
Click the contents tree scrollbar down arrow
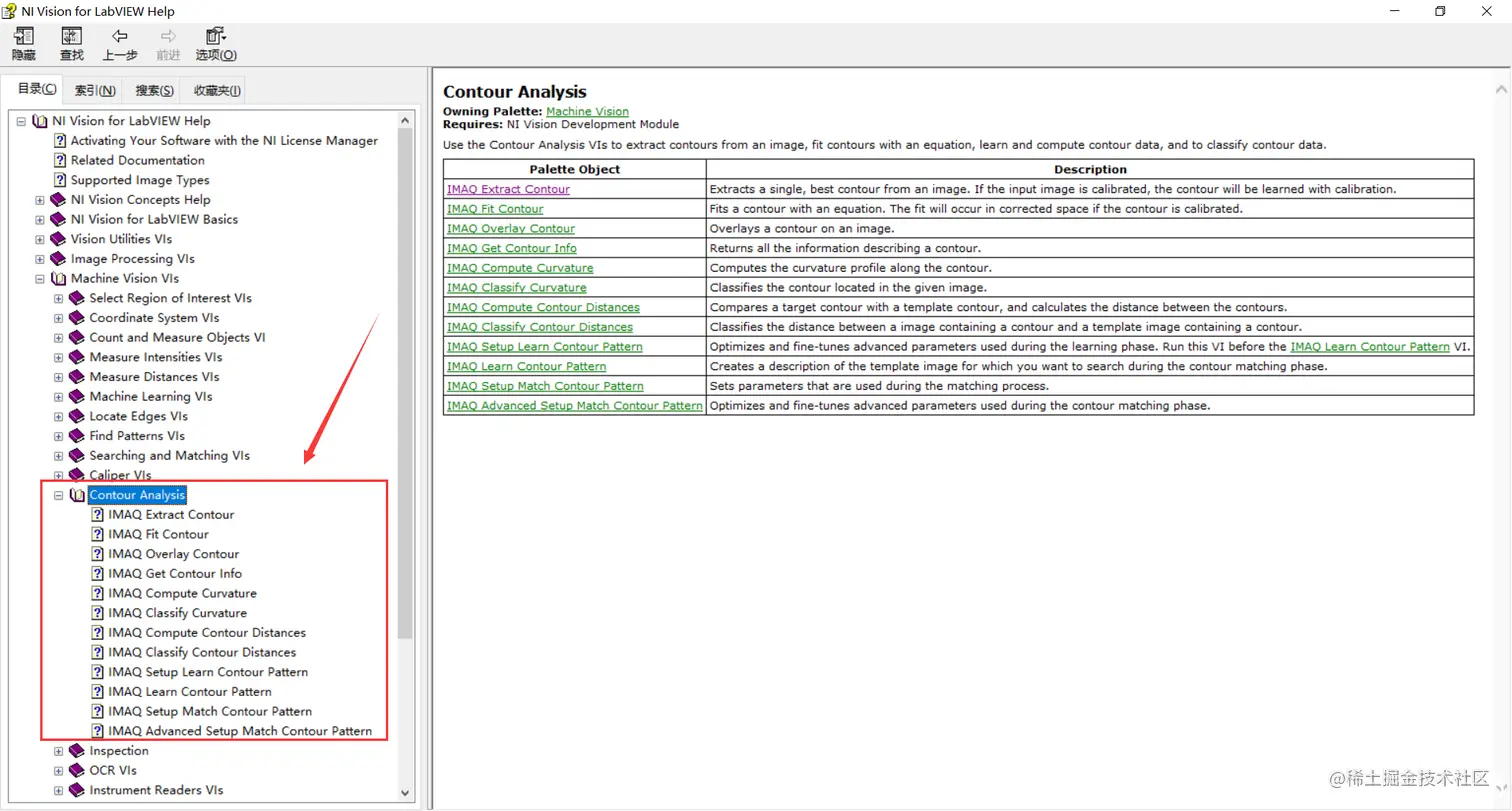tap(405, 792)
